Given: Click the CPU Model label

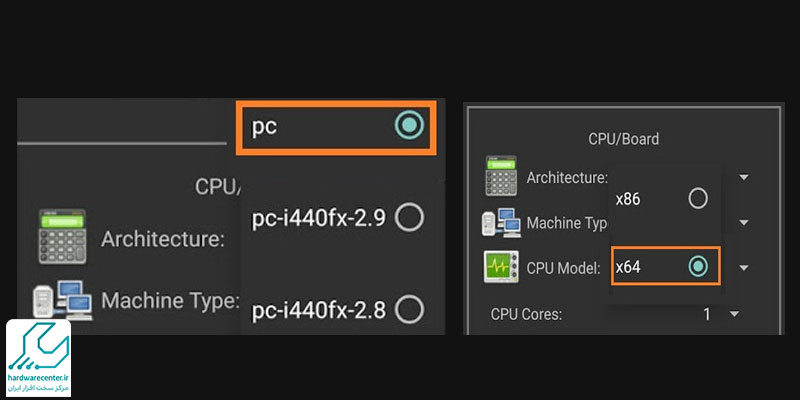Looking at the screenshot, I should [x=563, y=268].
